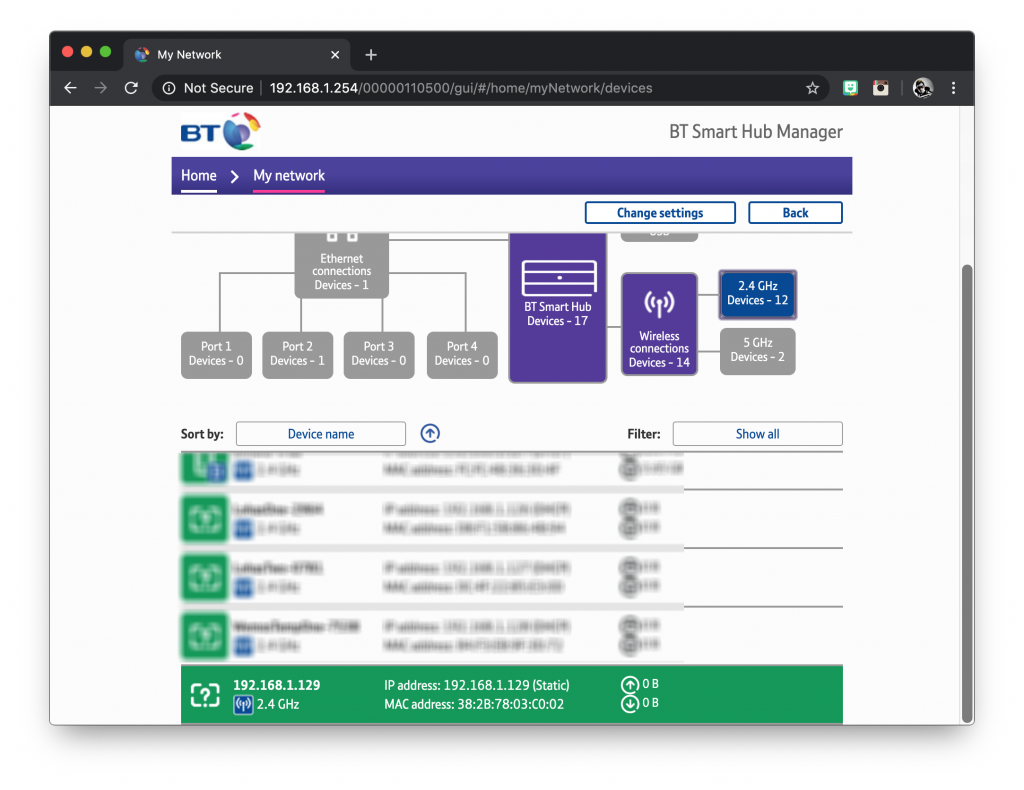The width and height of the screenshot is (1024, 790).
Task: Open the Chrome three-dot menu
Action: 953,88
